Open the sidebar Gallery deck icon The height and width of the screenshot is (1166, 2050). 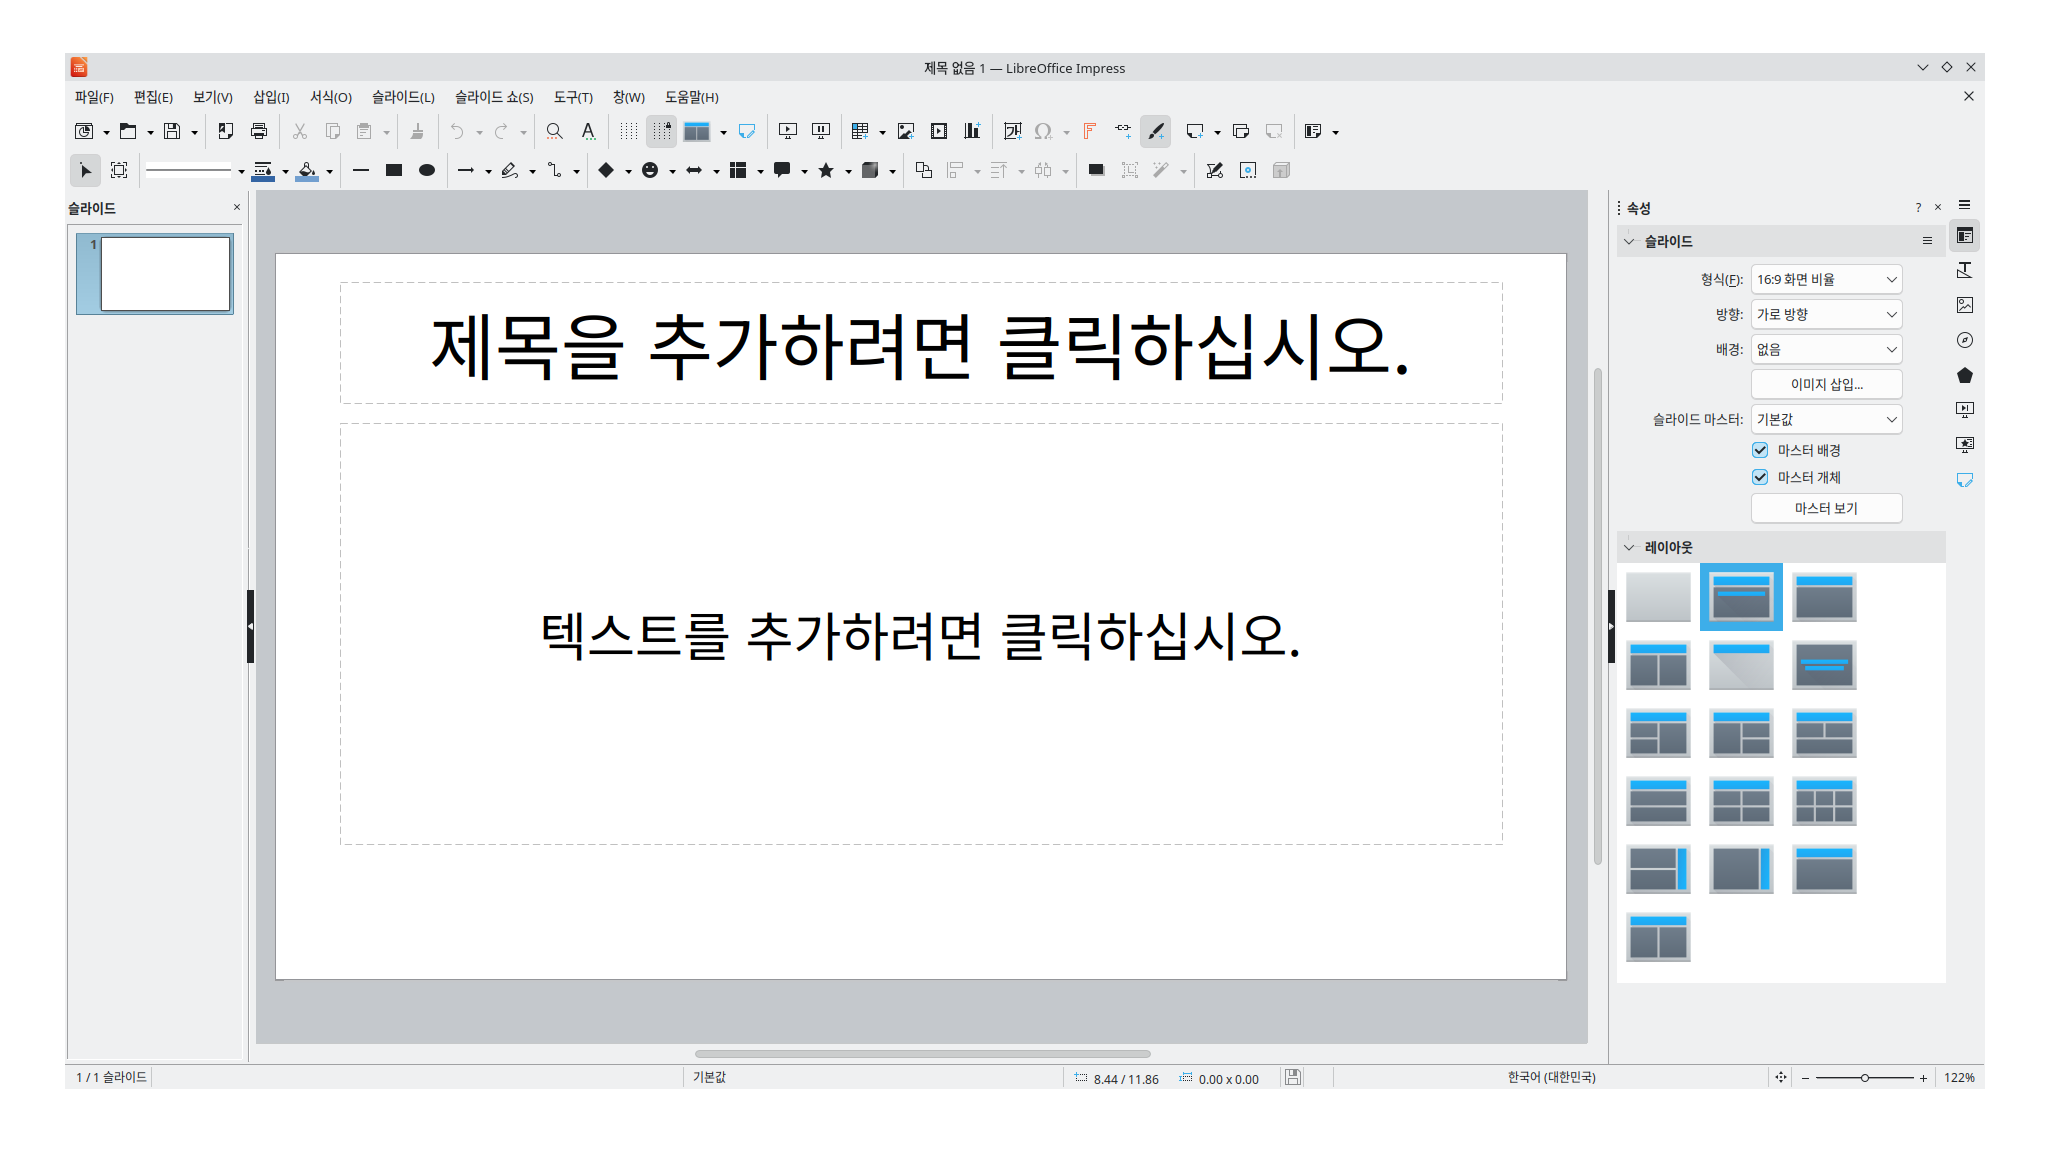coord(1965,305)
